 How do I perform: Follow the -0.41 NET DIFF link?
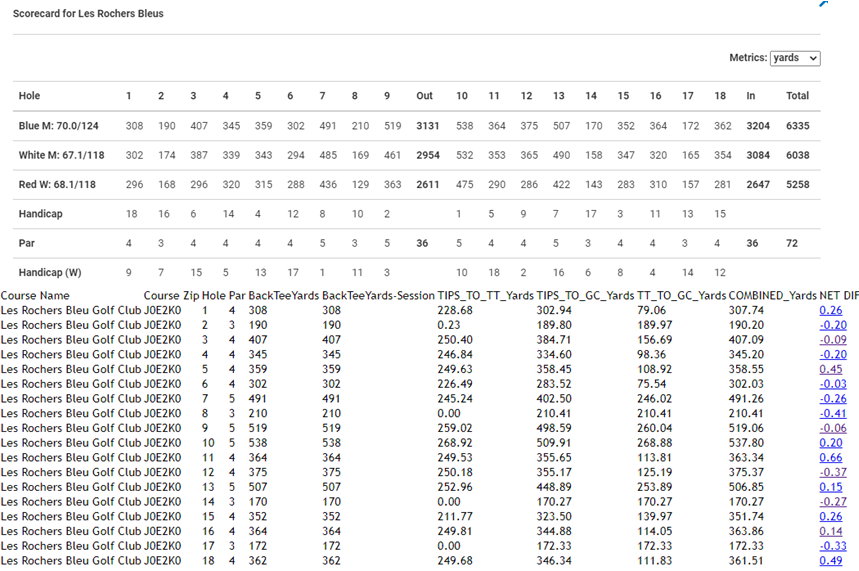pos(833,414)
